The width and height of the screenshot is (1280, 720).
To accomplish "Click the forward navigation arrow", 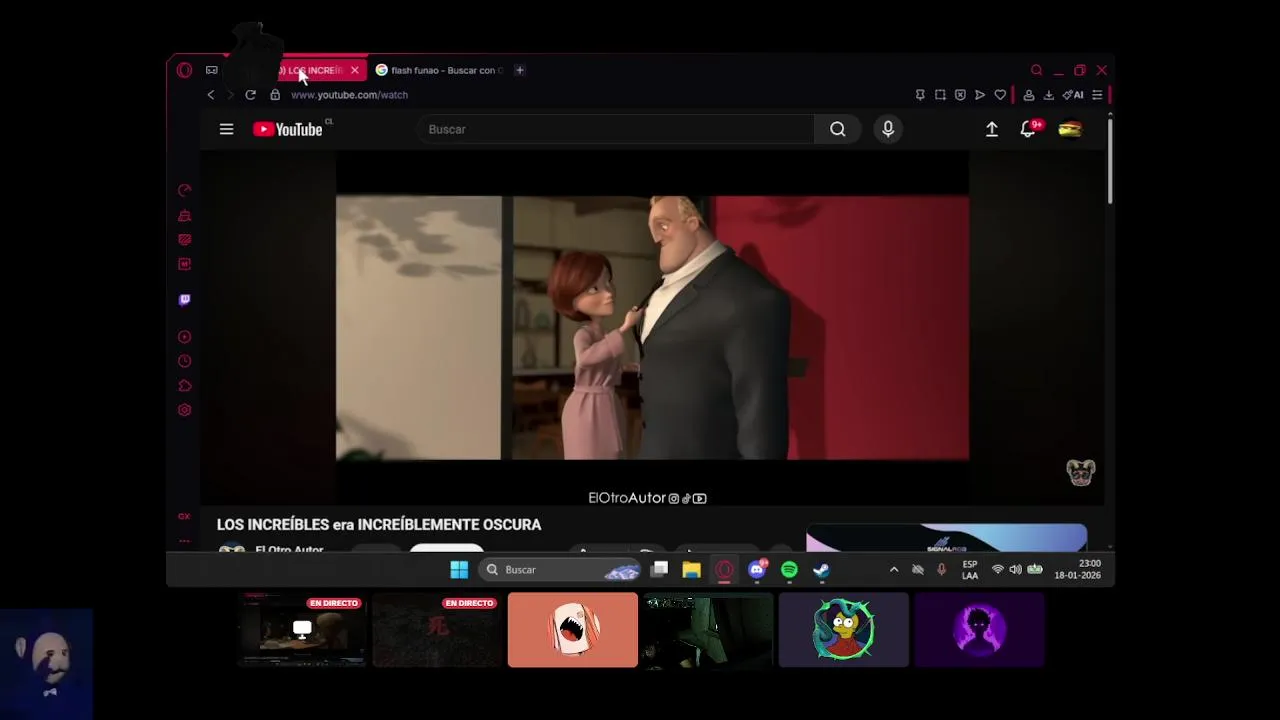I will [x=229, y=95].
